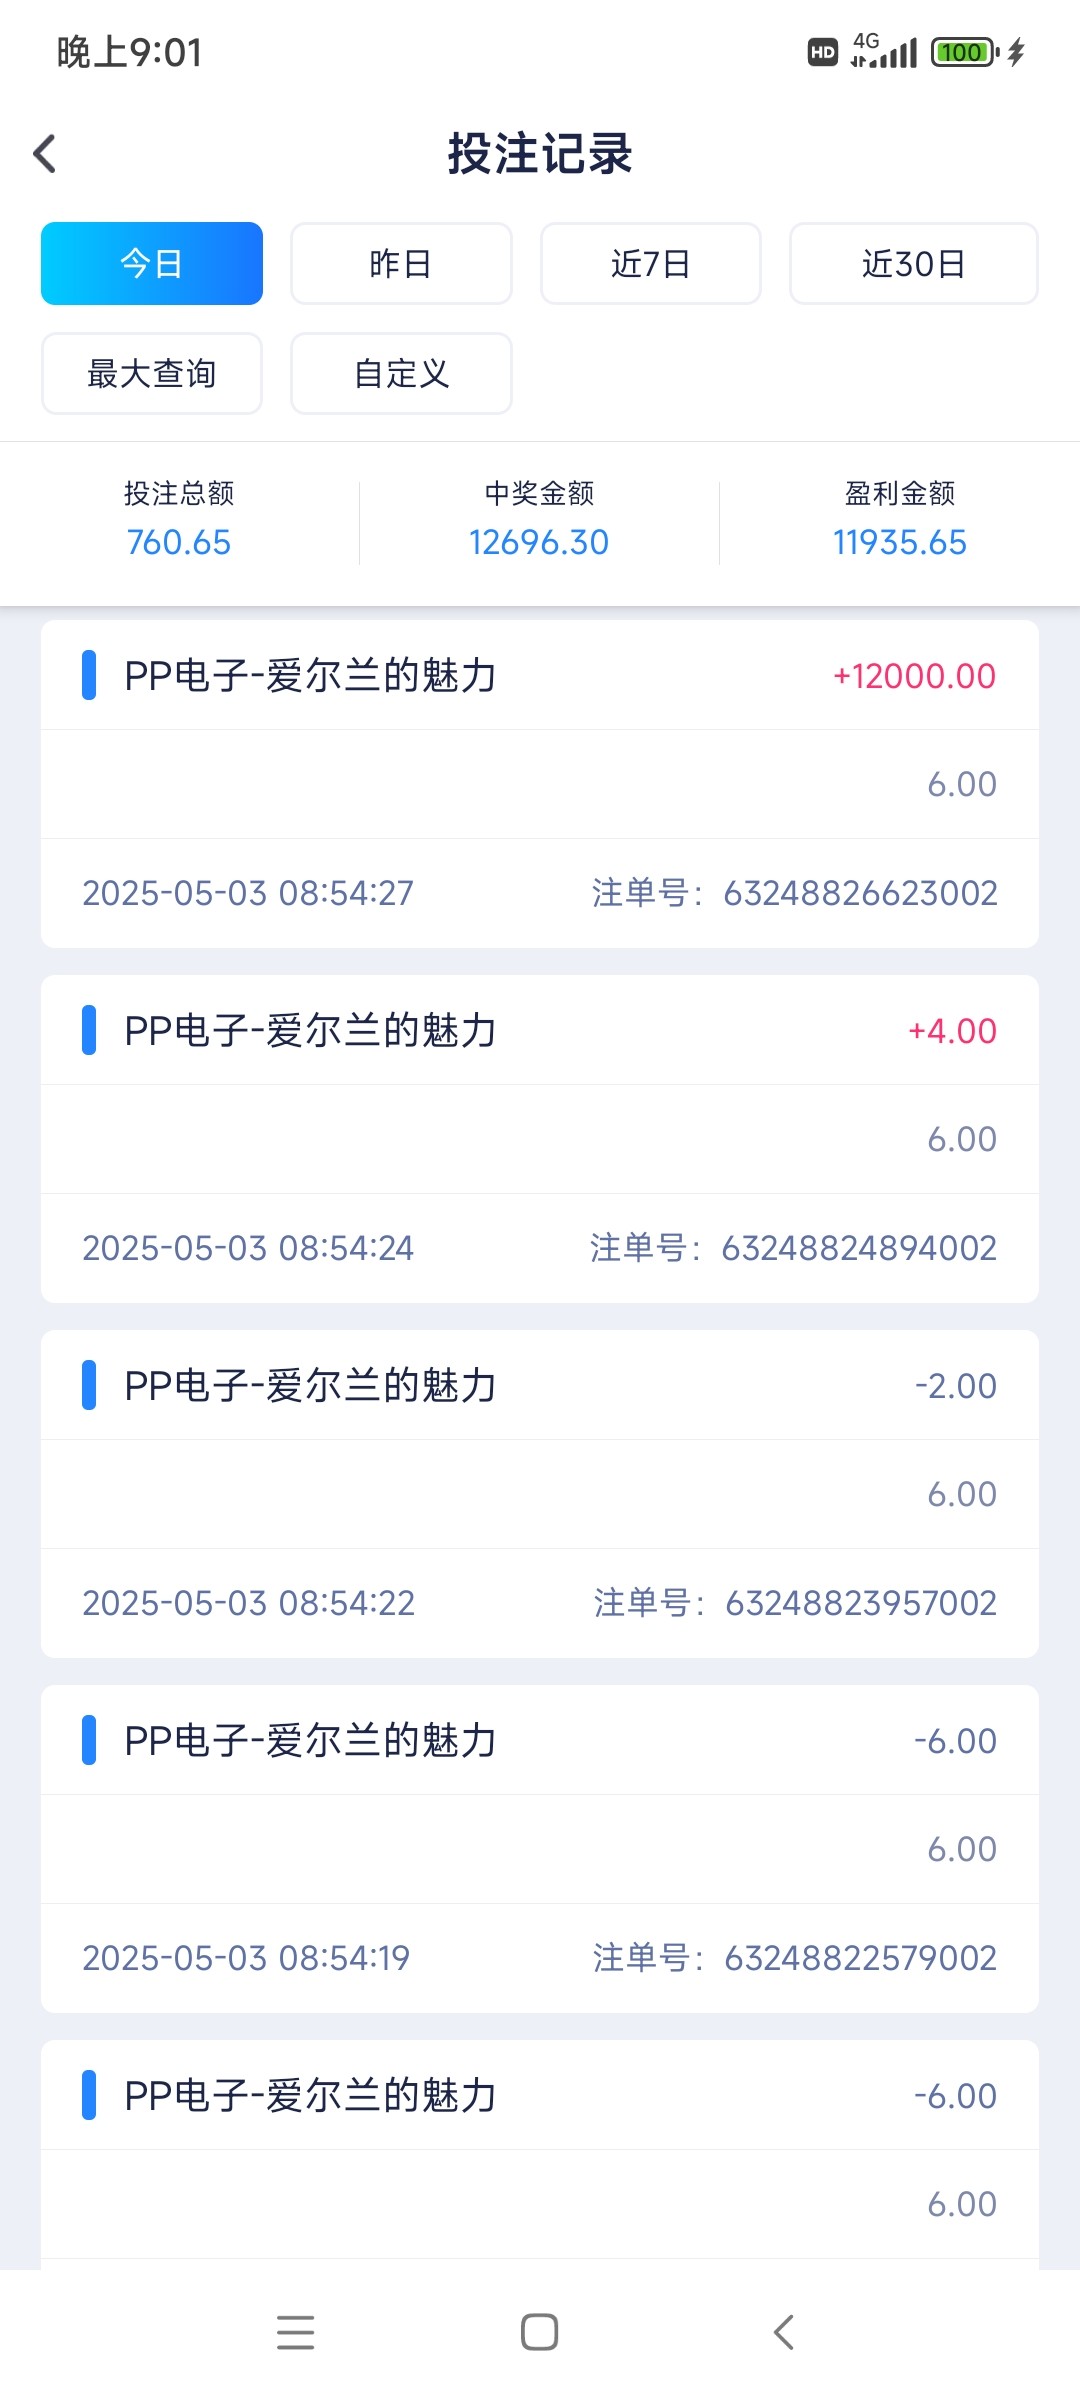Viewport: 1080px width, 2400px height.
Task: Tap the 盈利金额 value 11935.65
Action: tap(899, 543)
